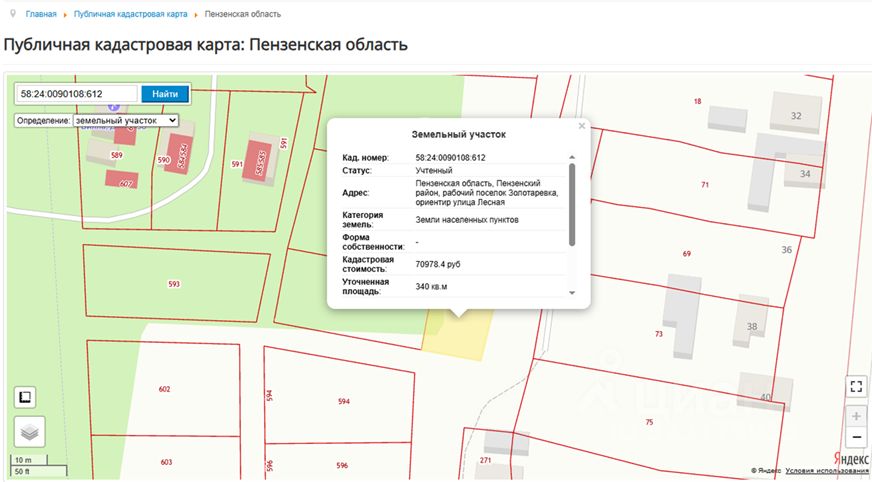This screenshot has width=872, height=482.
Task: Click the Пензенская область breadcrumb text
Action: pyautogui.click(x=242, y=14)
